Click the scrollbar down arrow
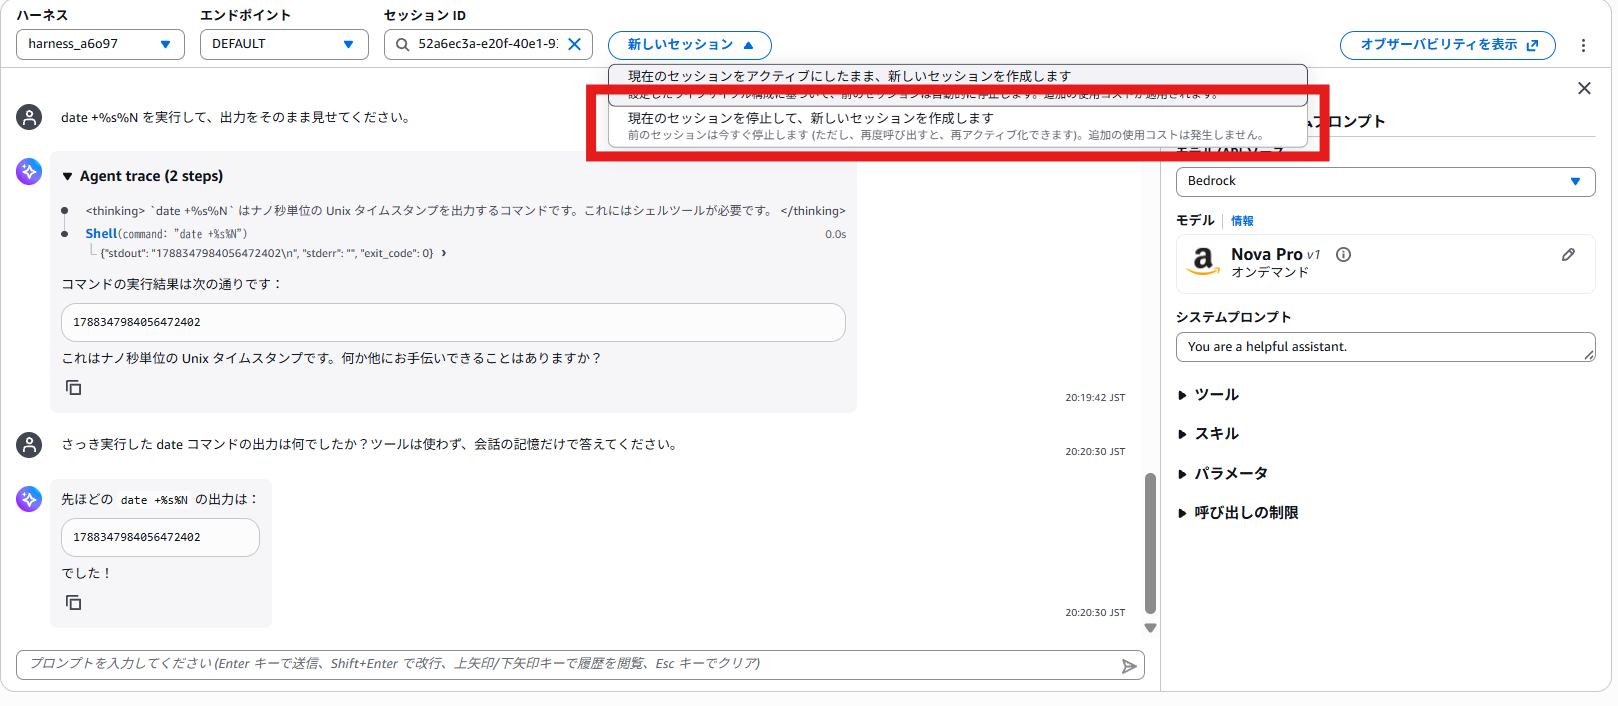The image size is (1618, 706). tap(1150, 628)
